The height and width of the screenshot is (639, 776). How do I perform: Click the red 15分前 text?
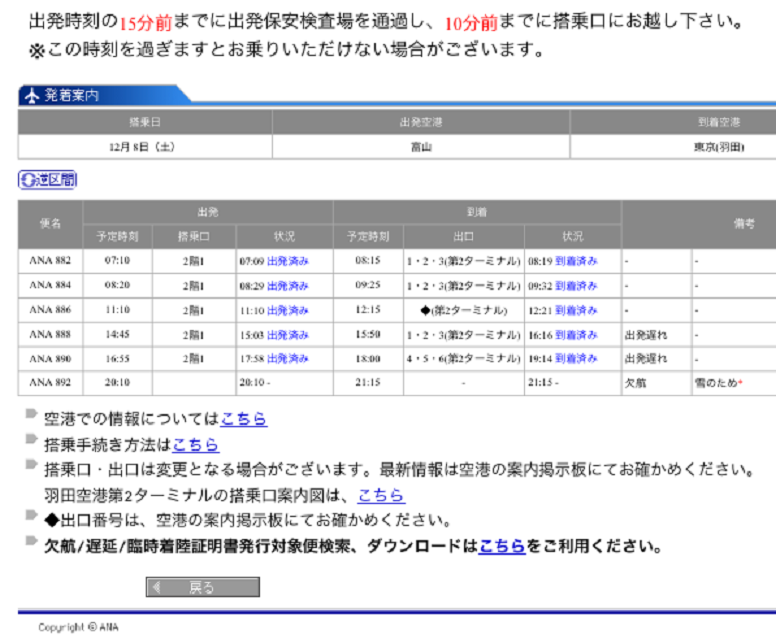pos(146,23)
